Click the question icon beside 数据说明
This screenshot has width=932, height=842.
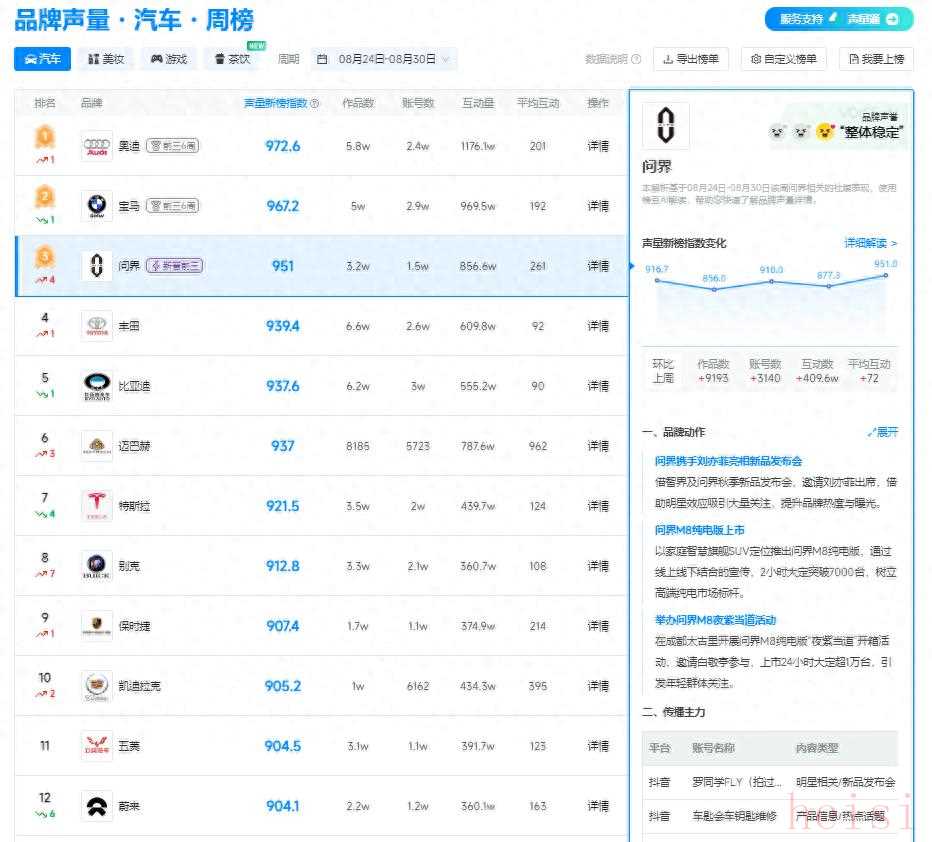point(636,59)
